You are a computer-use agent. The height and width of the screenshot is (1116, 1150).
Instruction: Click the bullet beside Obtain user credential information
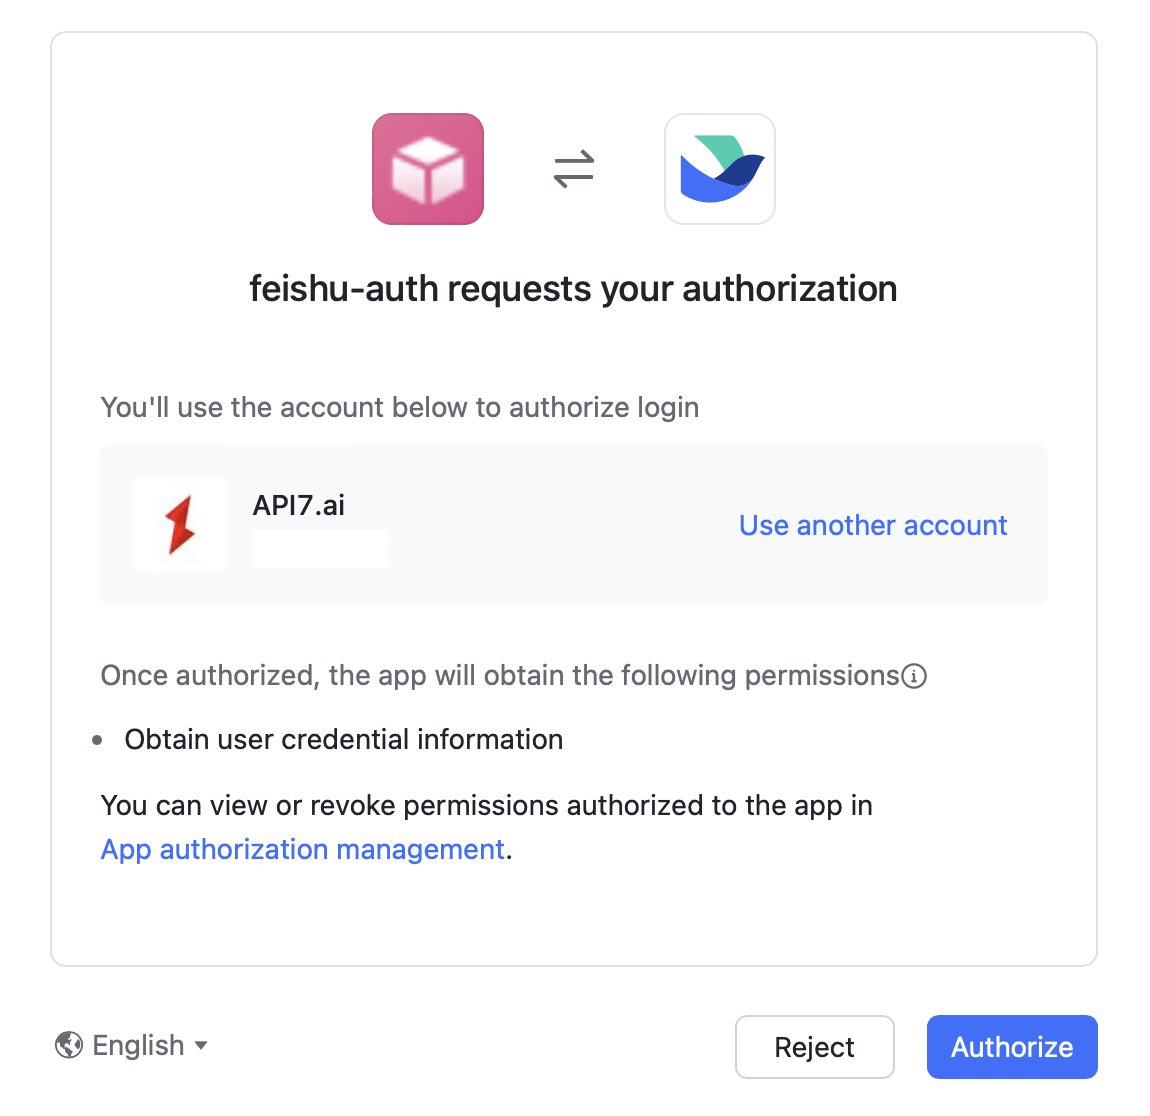pyautogui.click(x=97, y=740)
